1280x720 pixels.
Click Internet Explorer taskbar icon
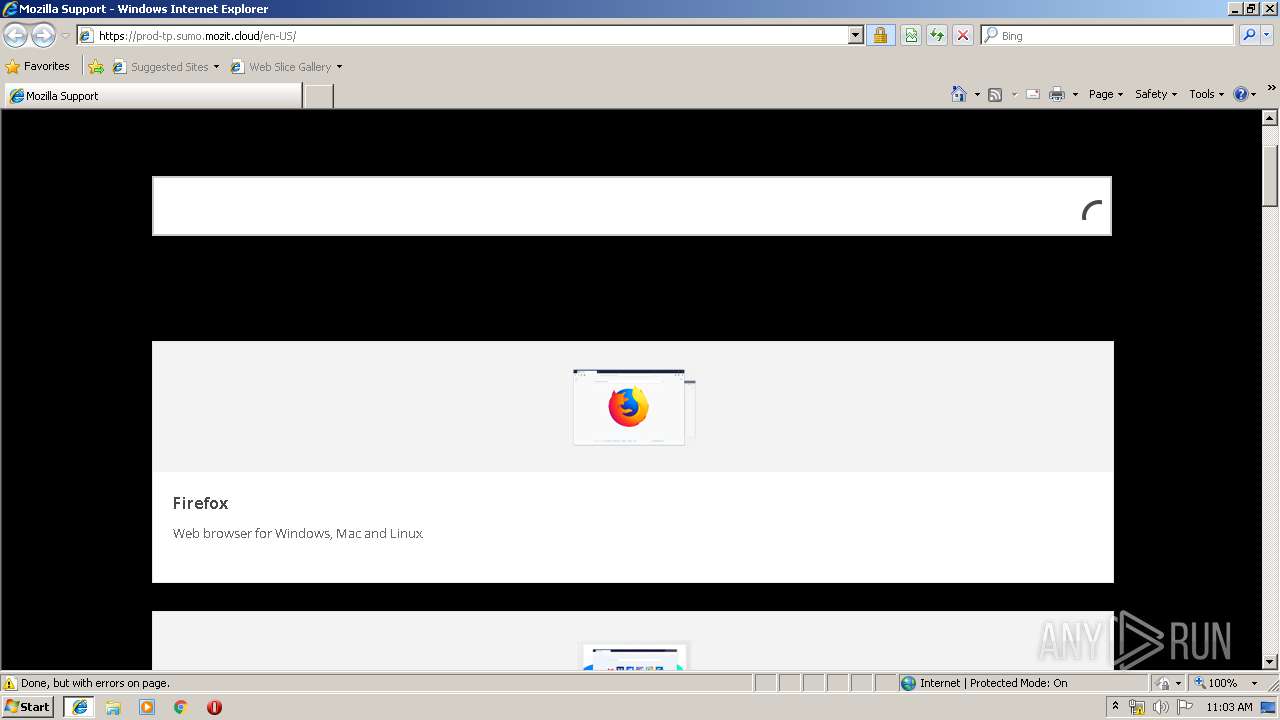click(79, 707)
